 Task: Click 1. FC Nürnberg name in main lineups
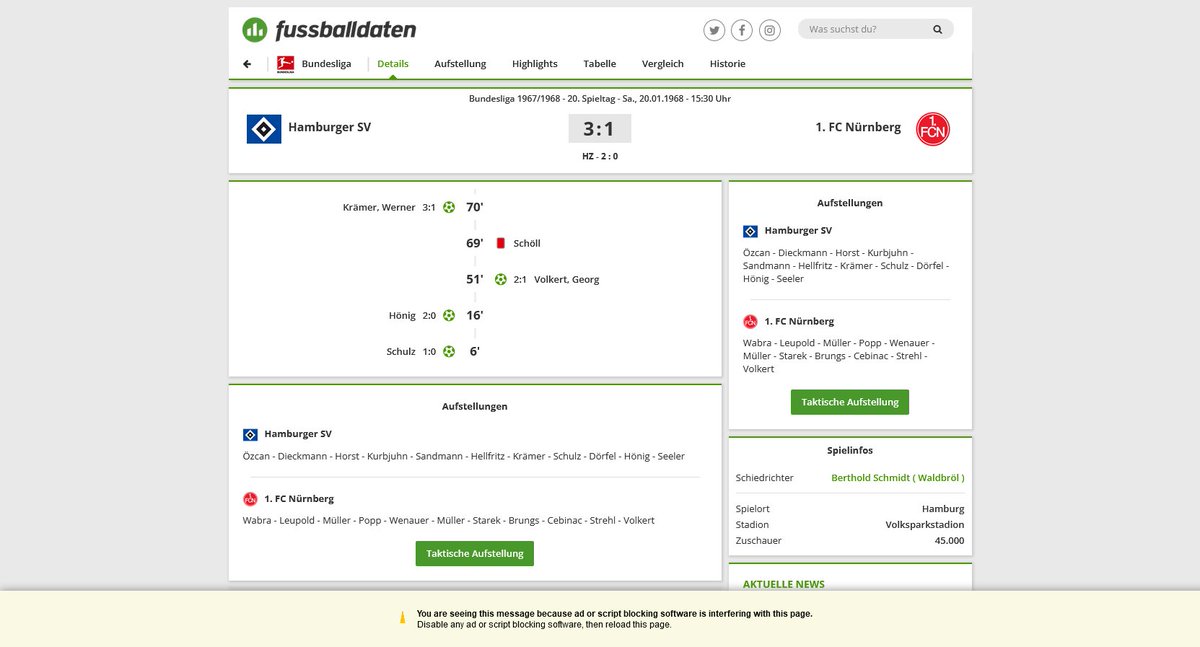coord(299,498)
